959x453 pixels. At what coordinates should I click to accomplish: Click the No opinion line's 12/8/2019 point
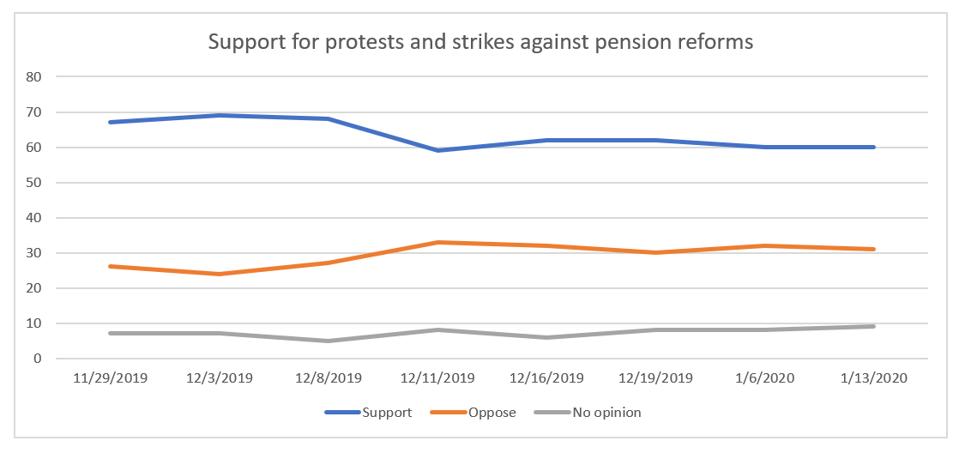point(330,341)
